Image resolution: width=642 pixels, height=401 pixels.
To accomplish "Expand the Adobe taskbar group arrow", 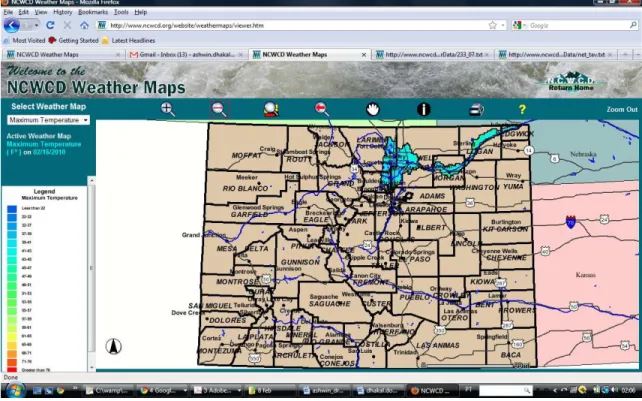I will click(239, 390).
